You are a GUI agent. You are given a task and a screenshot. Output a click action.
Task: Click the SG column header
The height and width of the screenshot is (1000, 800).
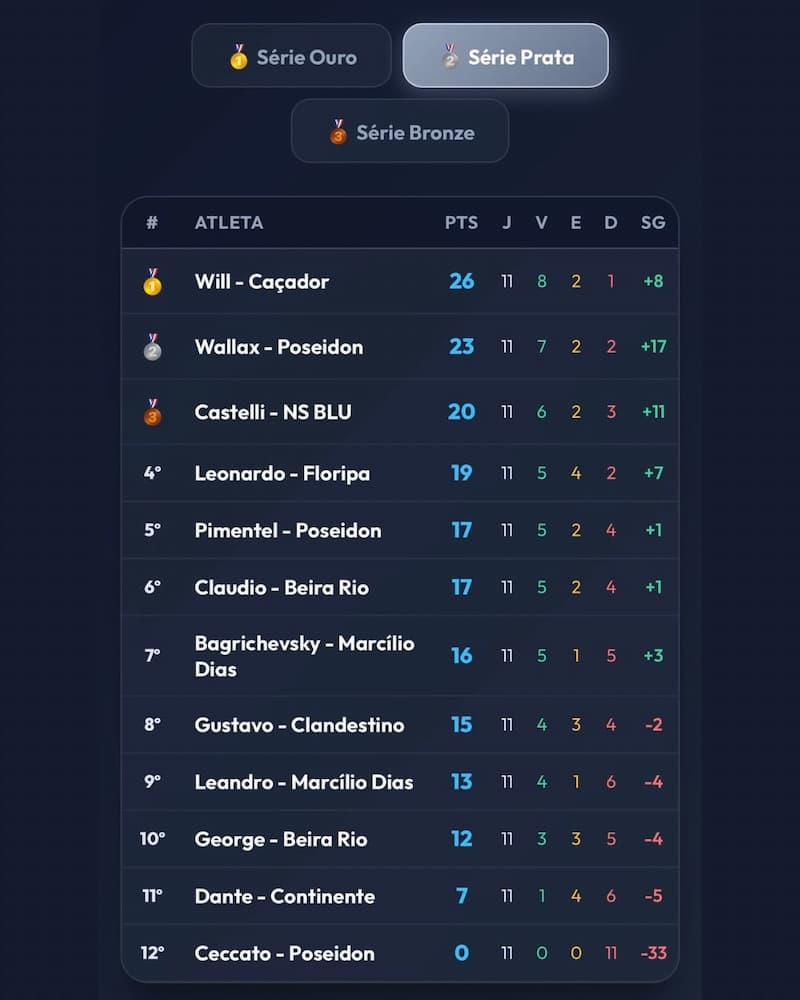coord(653,223)
